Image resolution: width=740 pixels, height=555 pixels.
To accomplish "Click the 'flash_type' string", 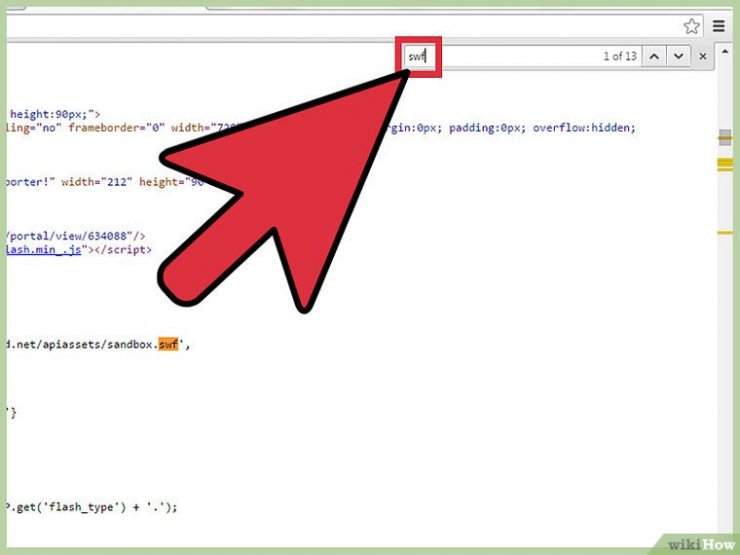I will point(87,507).
